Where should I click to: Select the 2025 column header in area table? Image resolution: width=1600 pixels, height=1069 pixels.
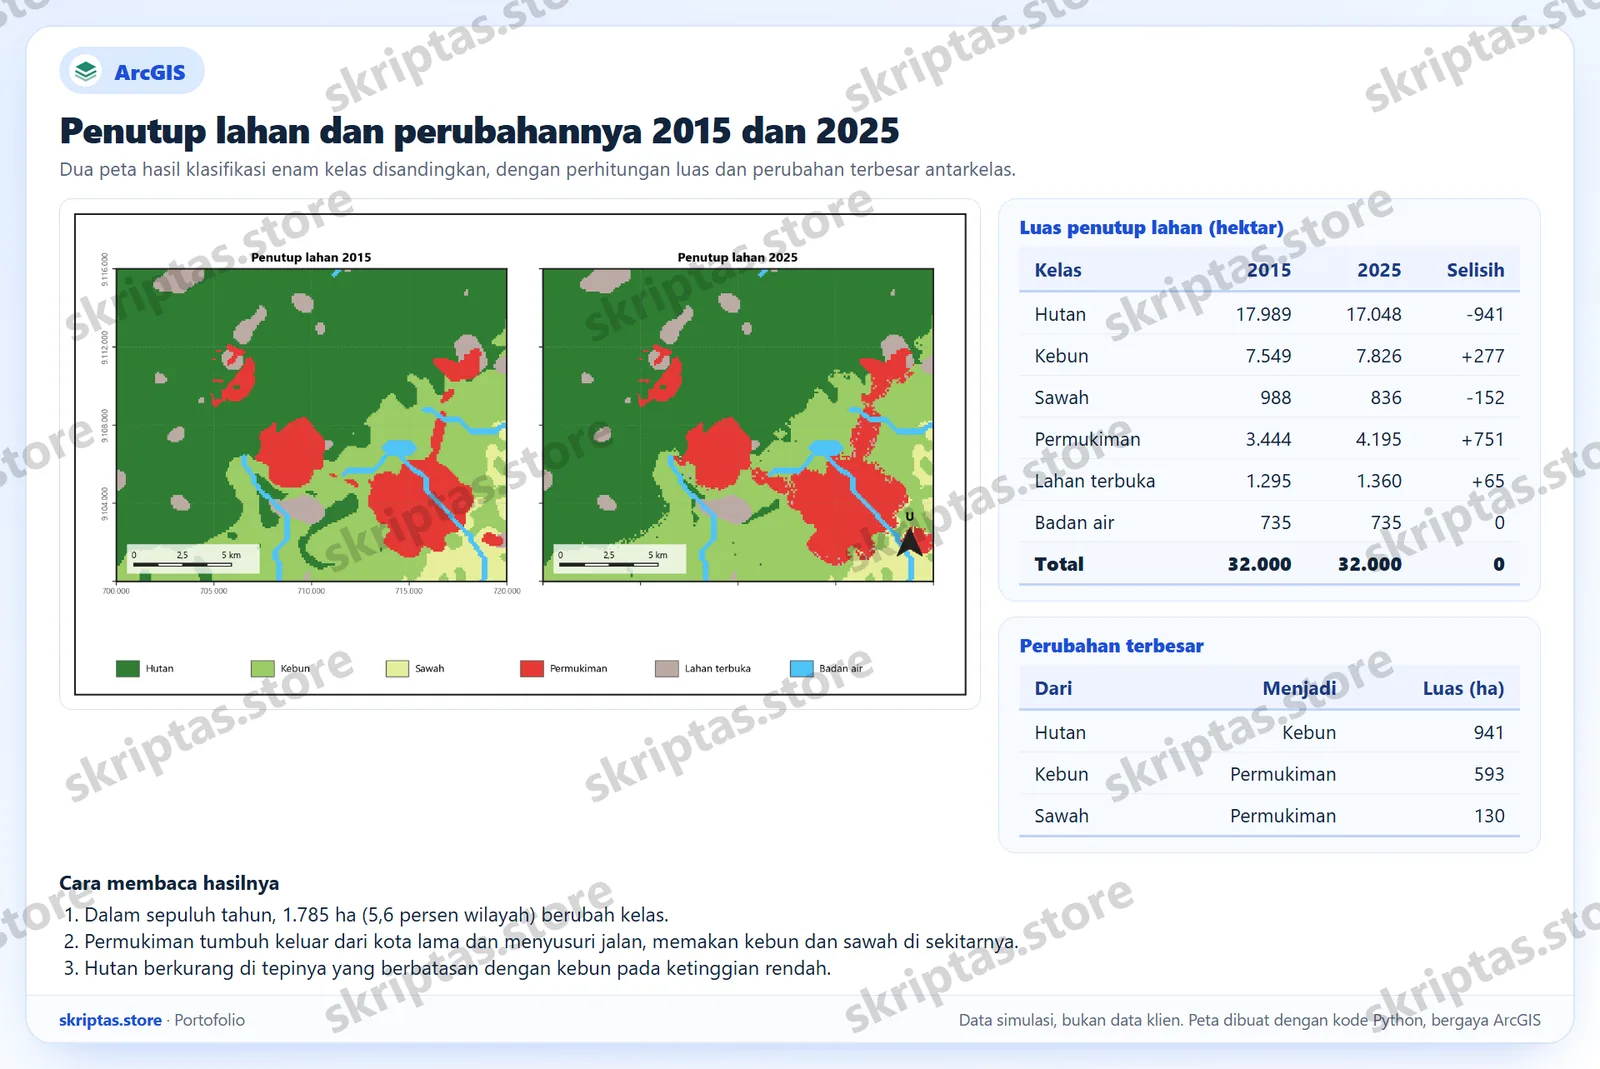1379,270
